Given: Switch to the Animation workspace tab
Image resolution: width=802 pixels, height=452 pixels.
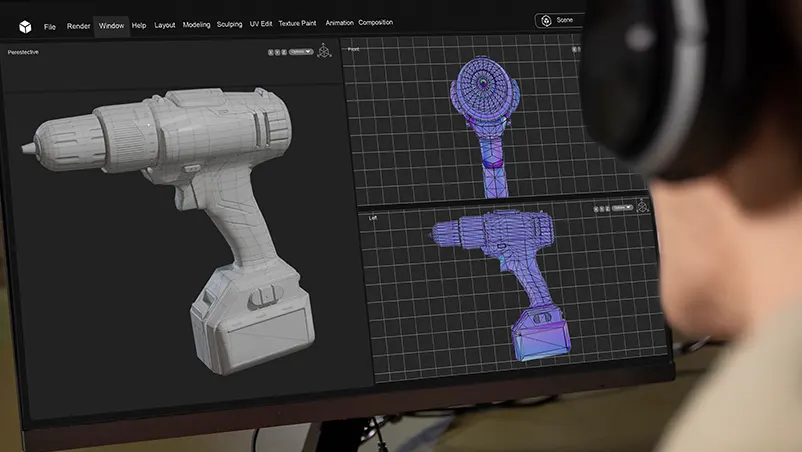Looking at the screenshot, I should (x=339, y=22).
